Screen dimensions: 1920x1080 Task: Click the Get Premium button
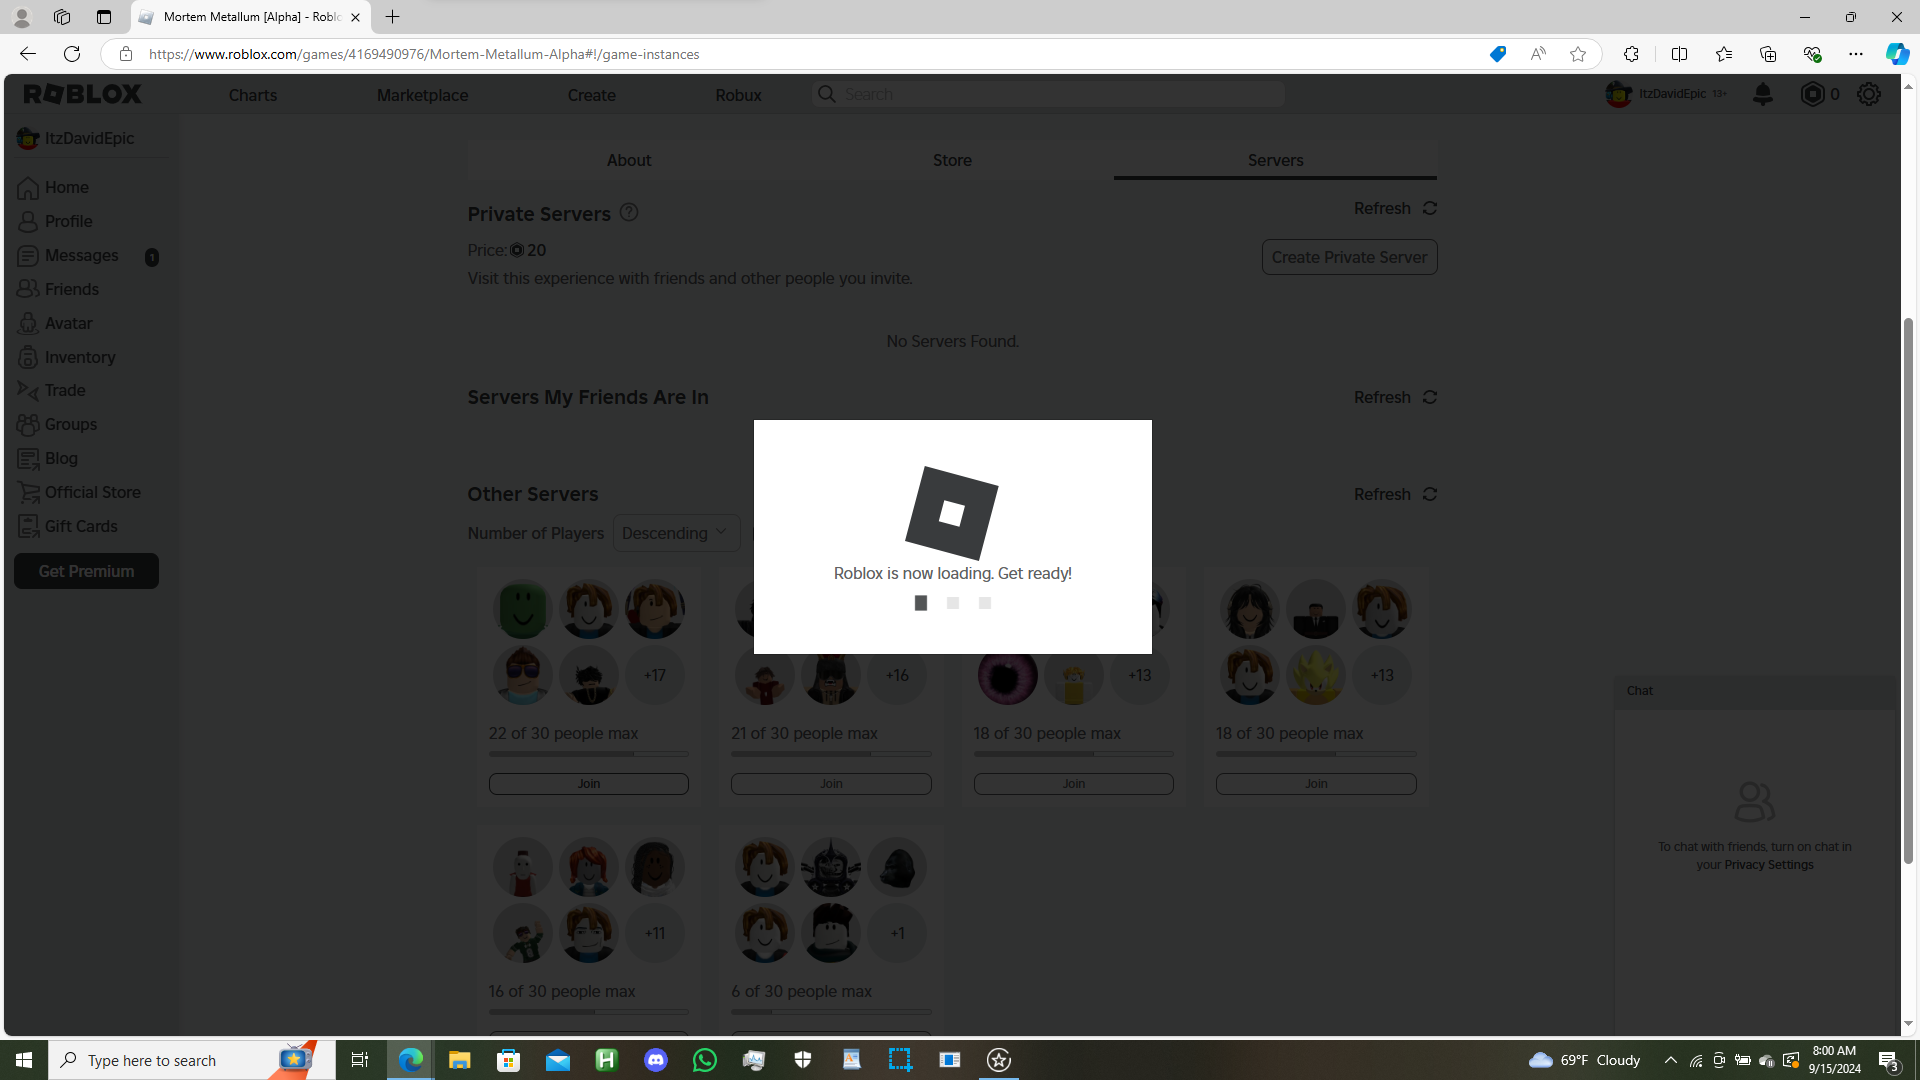[86, 571]
